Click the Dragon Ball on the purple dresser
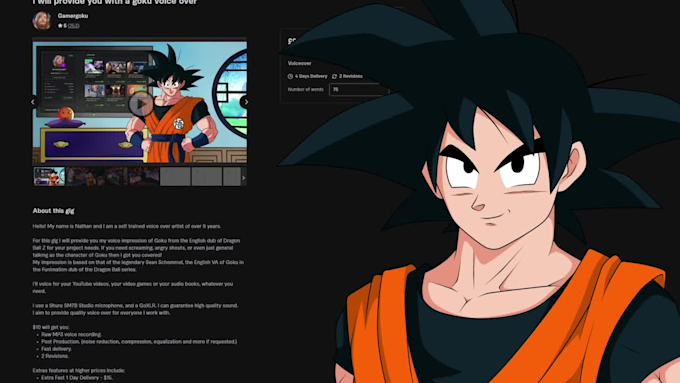The height and width of the screenshot is (383, 680). tap(66, 114)
